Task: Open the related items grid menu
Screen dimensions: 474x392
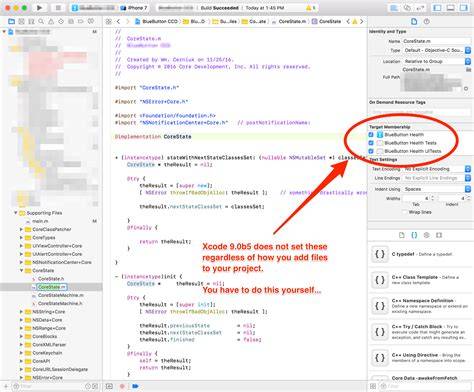Action: (109, 21)
